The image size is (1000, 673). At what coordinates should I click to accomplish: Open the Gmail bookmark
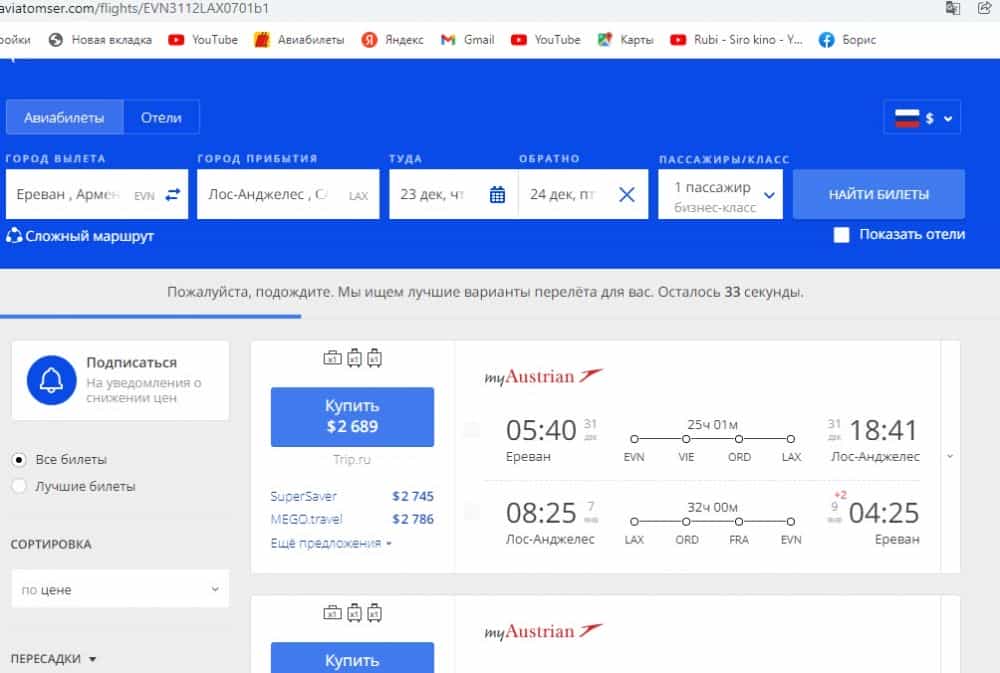point(468,40)
